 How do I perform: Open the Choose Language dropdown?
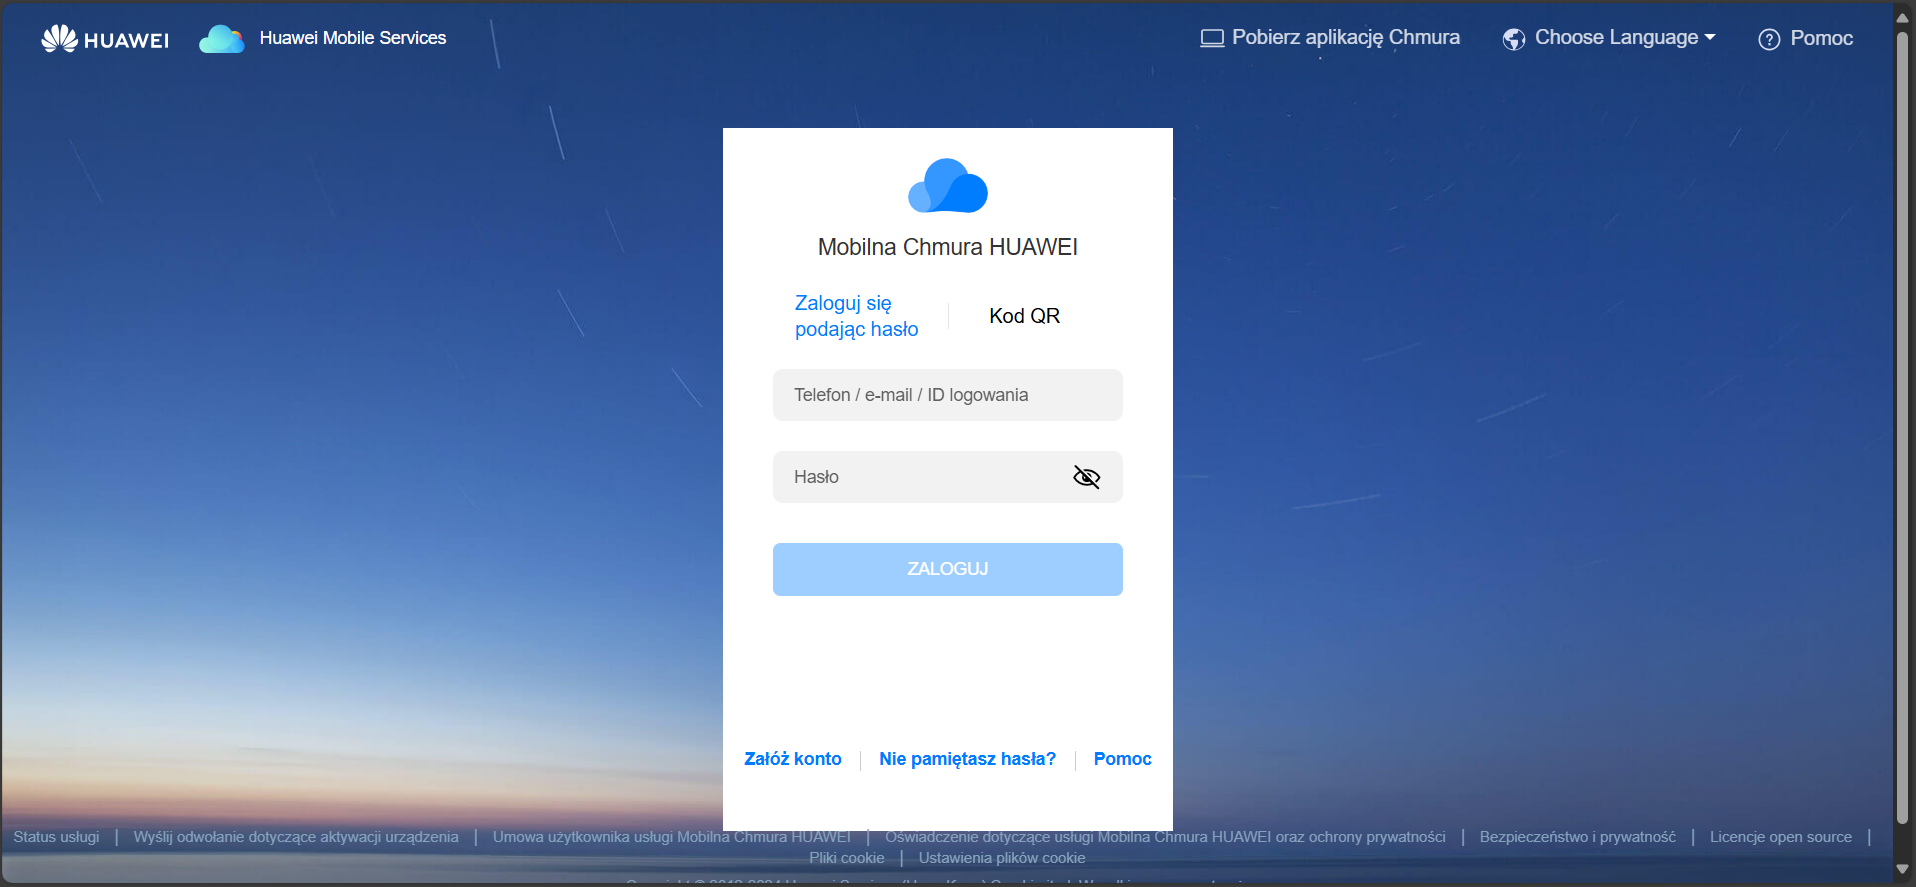click(x=1624, y=38)
